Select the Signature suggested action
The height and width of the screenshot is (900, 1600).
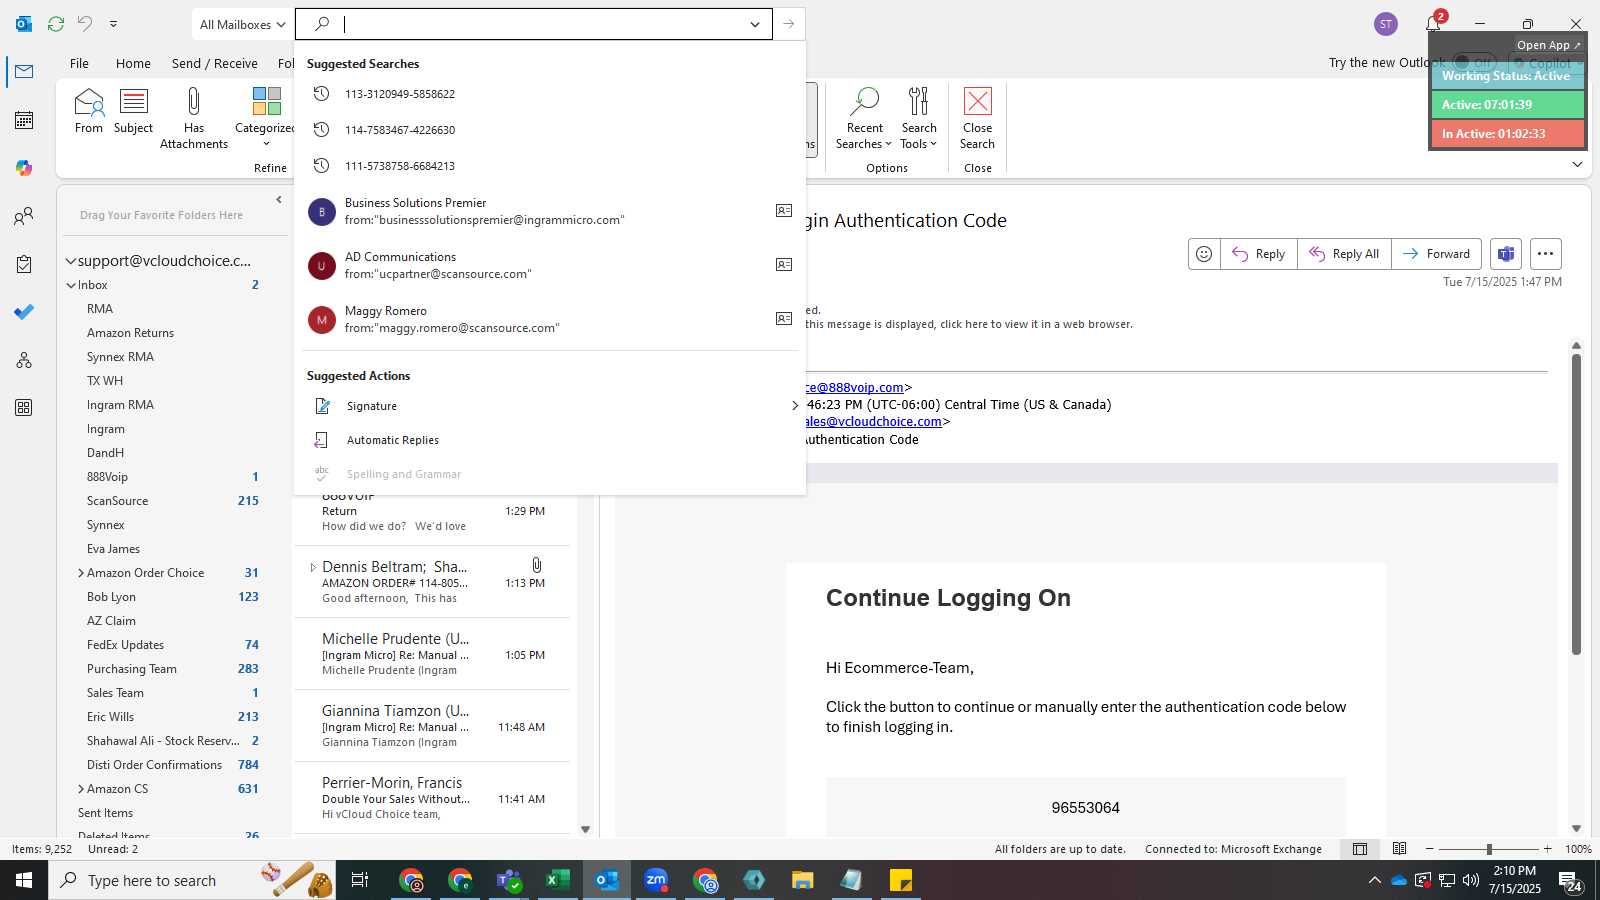point(550,406)
